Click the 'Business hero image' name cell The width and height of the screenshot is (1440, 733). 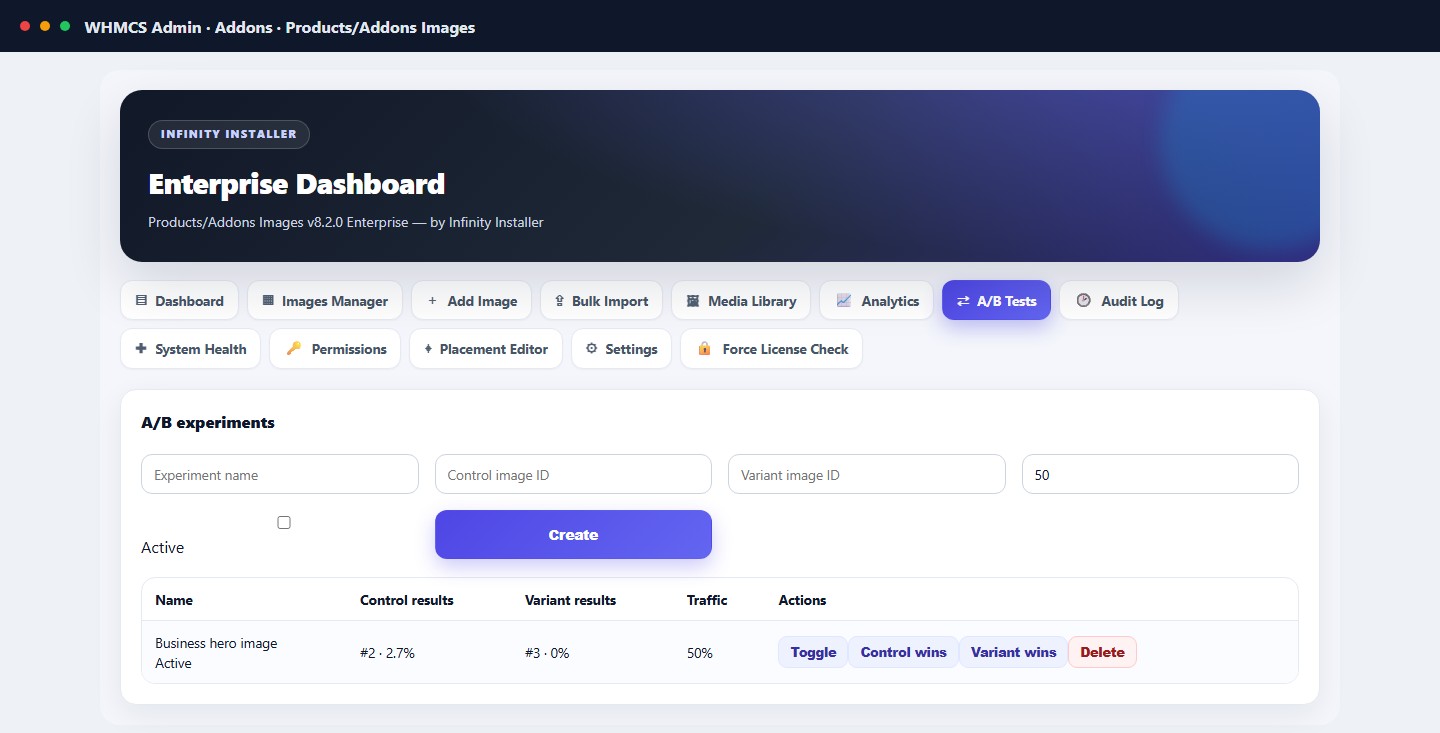click(x=216, y=643)
